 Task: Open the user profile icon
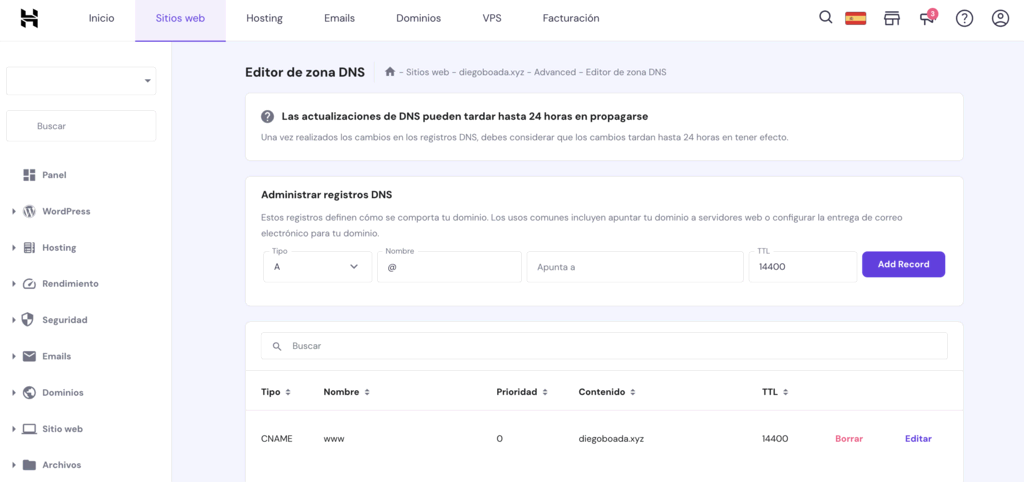(1000, 18)
